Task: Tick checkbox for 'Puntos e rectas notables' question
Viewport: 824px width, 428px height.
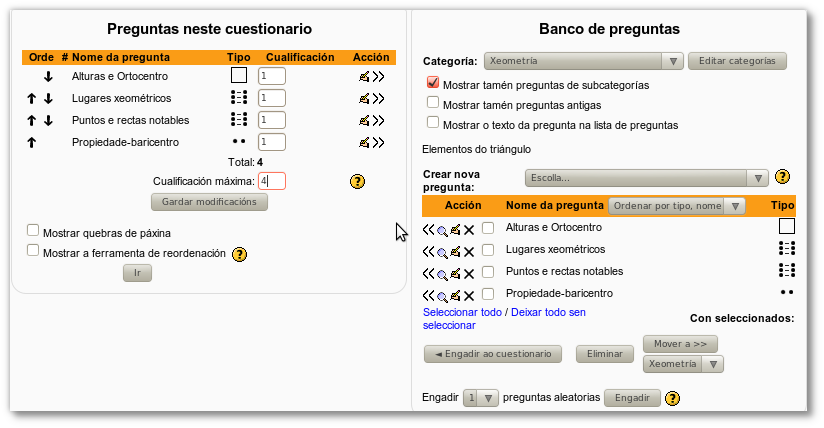Action: (x=488, y=272)
